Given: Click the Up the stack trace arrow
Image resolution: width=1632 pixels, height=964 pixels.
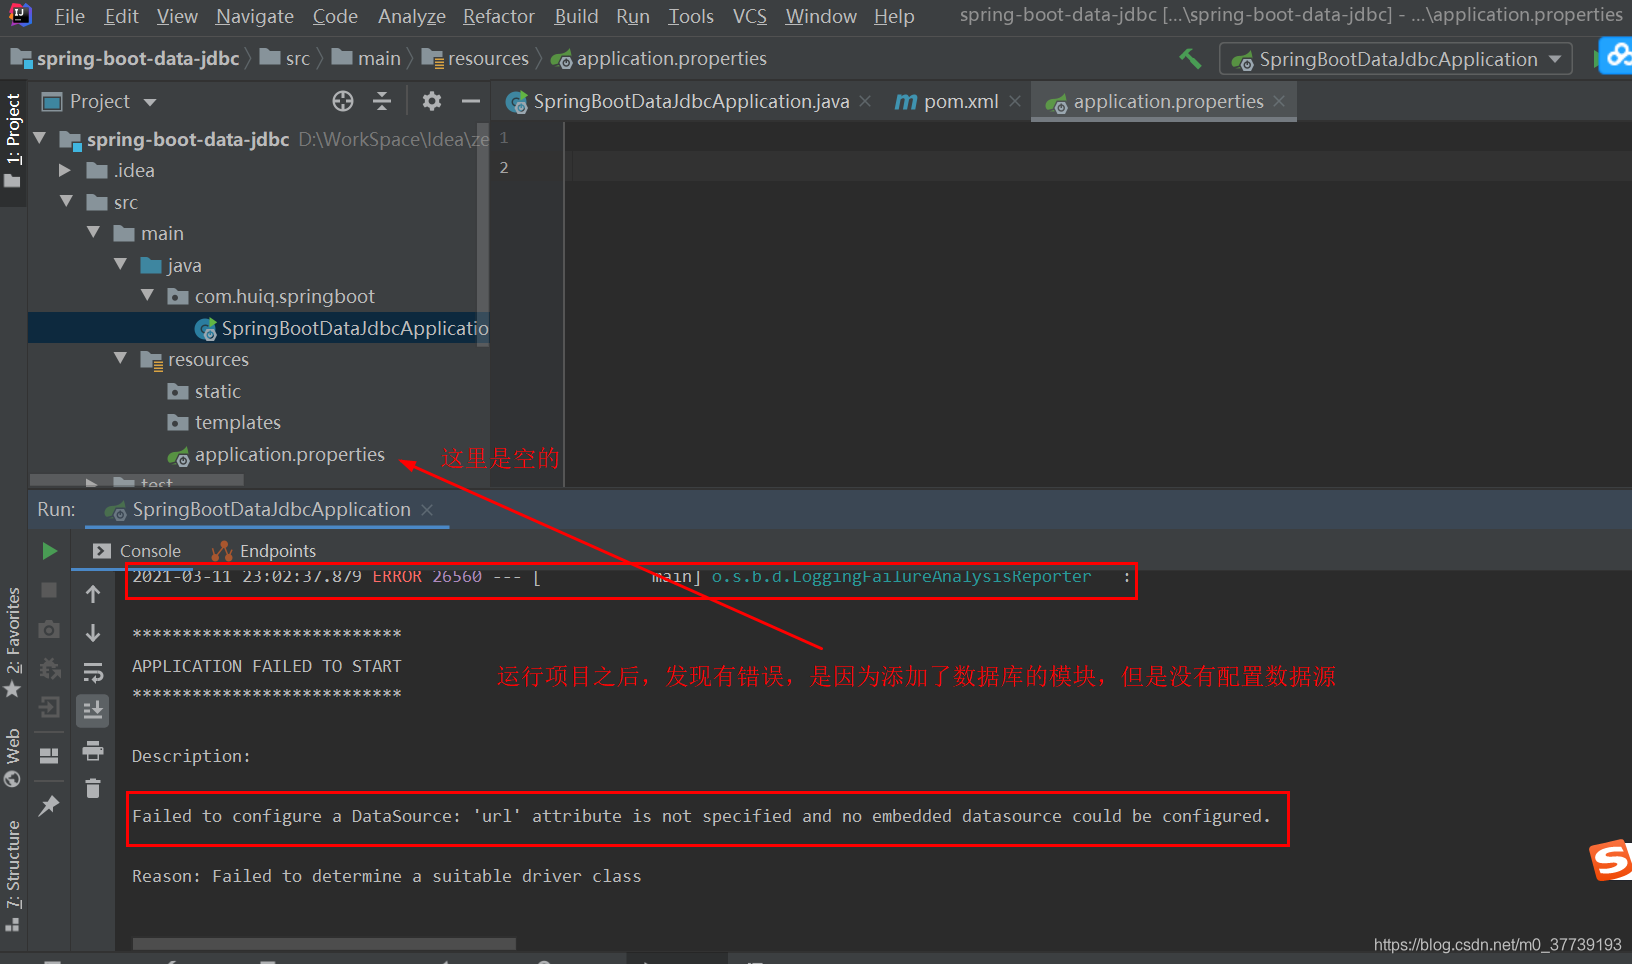Looking at the screenshot, I should [93, 594].
